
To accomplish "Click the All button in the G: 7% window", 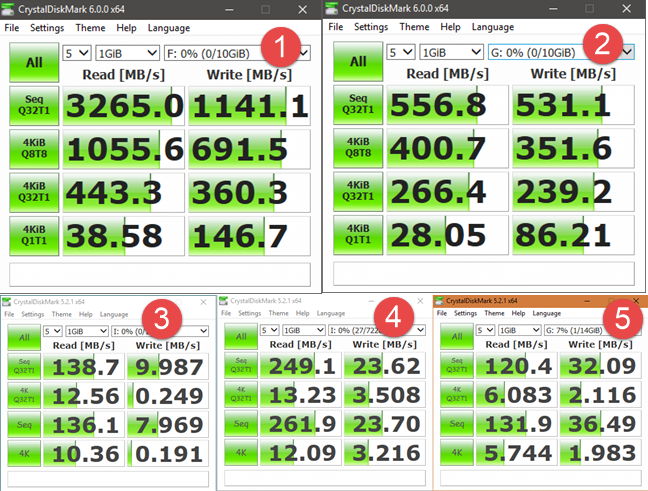I will [457, 337].
